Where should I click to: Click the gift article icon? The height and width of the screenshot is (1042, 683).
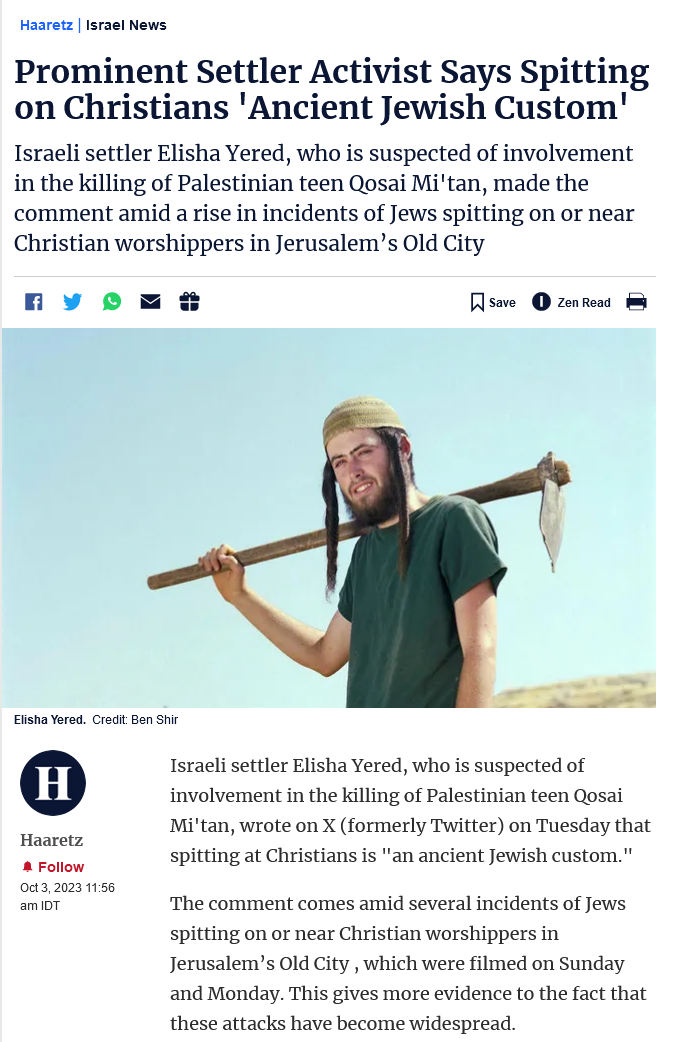189,302
